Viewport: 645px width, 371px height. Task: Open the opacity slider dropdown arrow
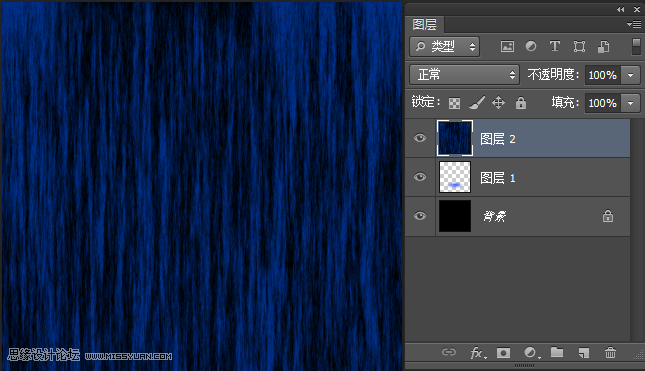(630, 75)
